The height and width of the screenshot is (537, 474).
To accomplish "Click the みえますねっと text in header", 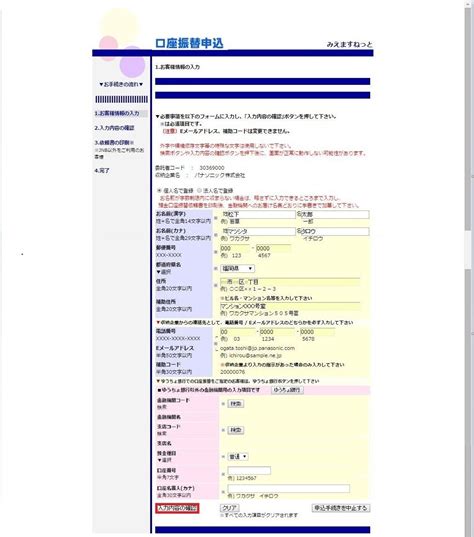I will pos(350,44).
